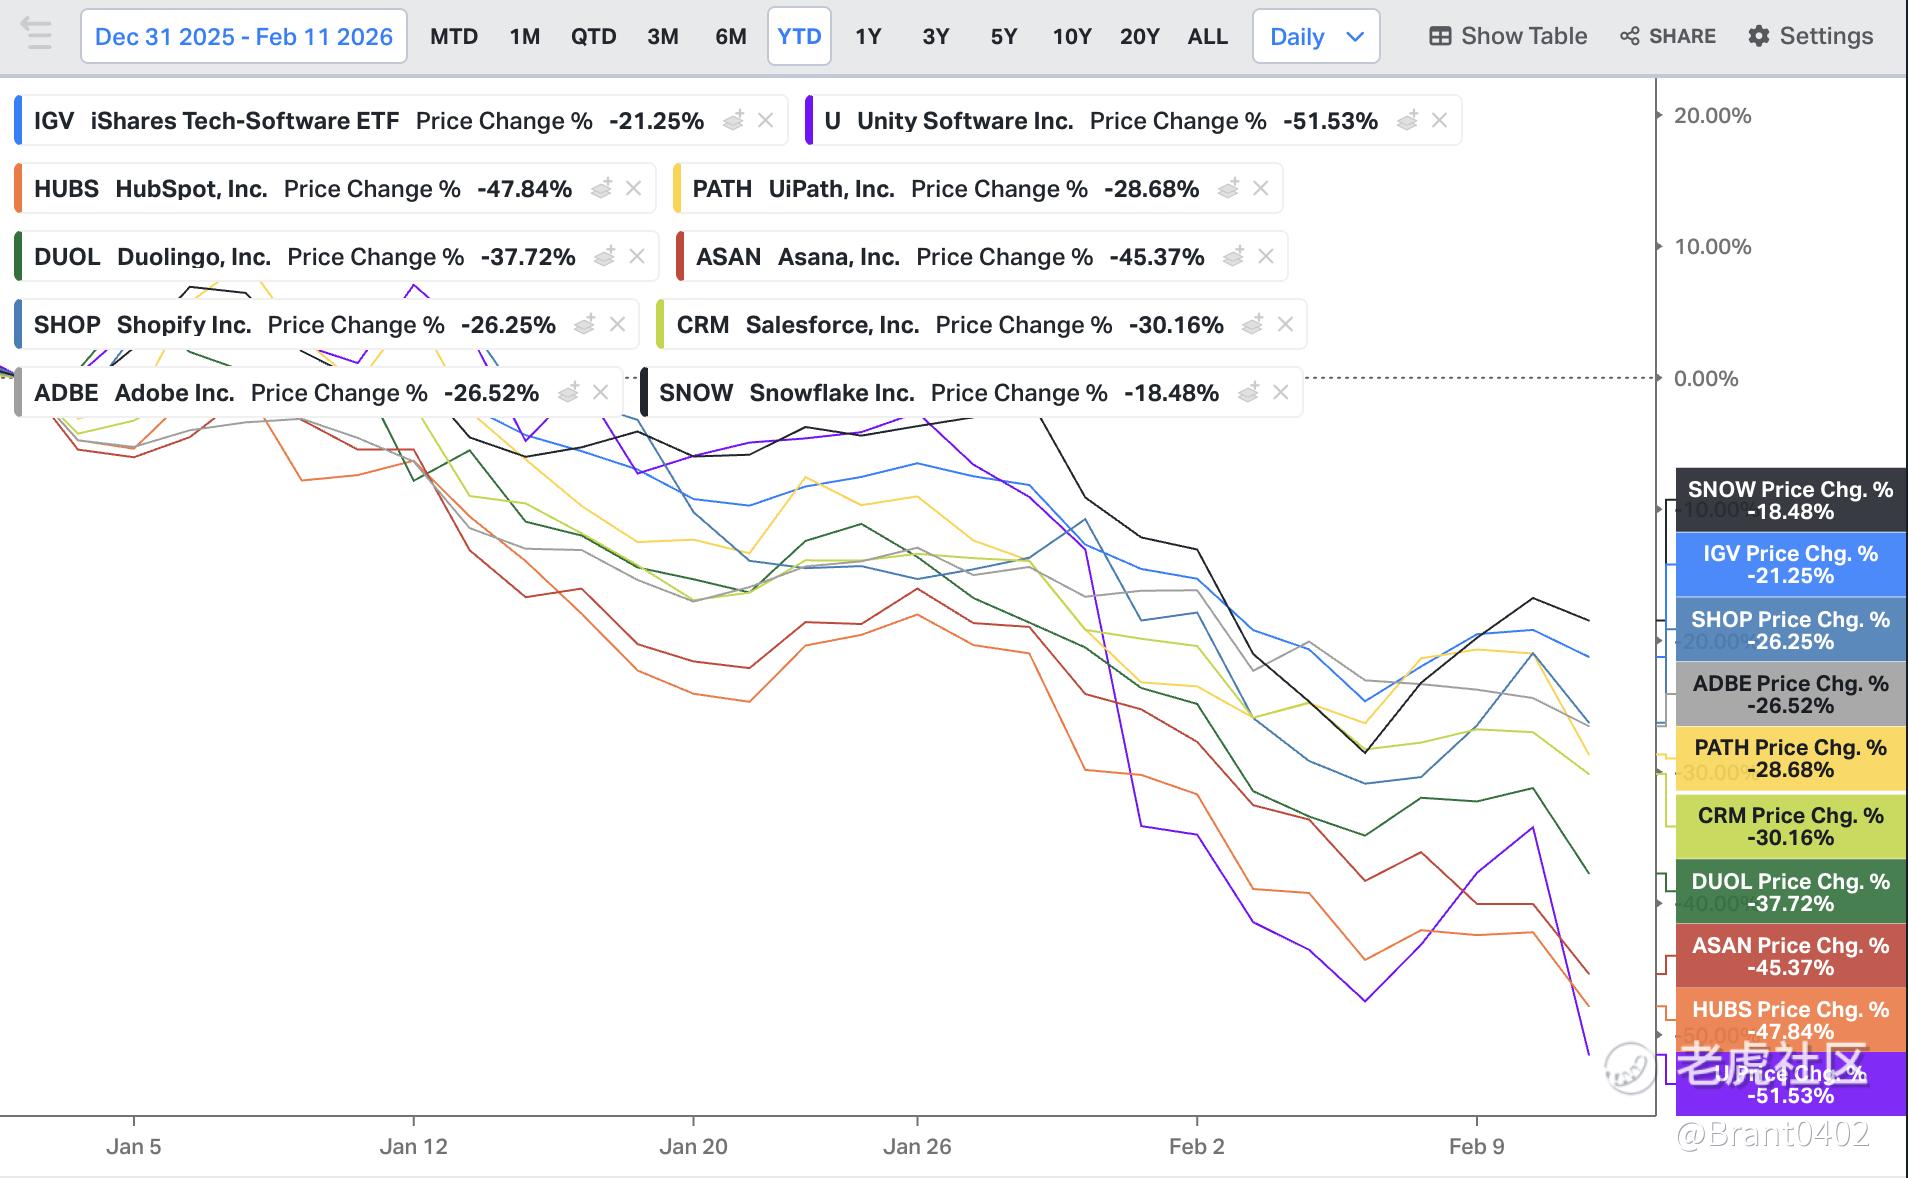This screenshot has height=1178, width=1908.
Task: Open the Settings gear
Action: tap(1759, 36)
